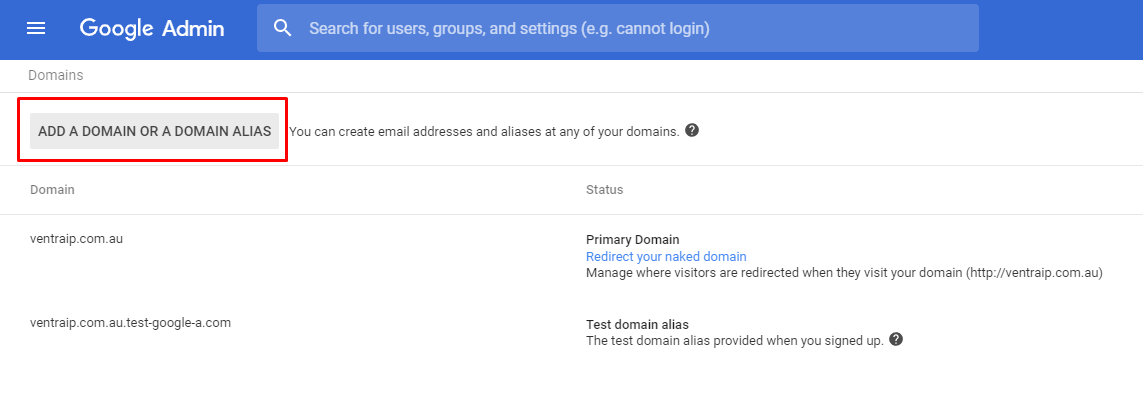Viewport: 1143px width, 401px height.
Task: Click the search magnifier icon
Action: [282, 28]
